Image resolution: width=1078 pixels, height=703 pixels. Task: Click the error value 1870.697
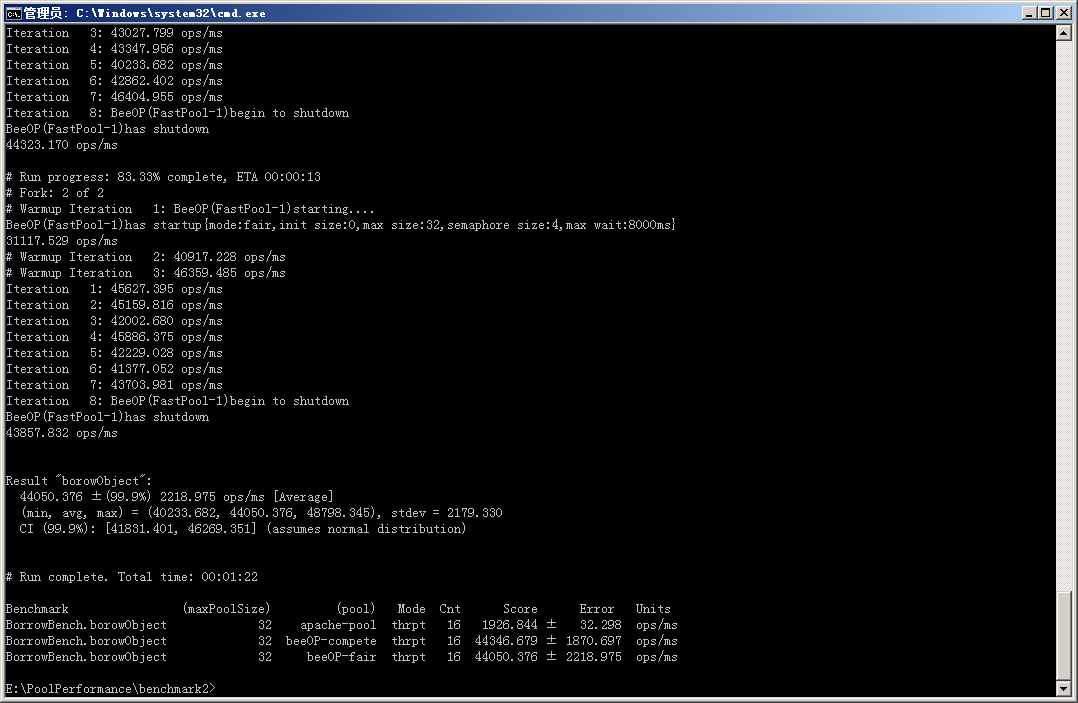(x=593, y=640)
